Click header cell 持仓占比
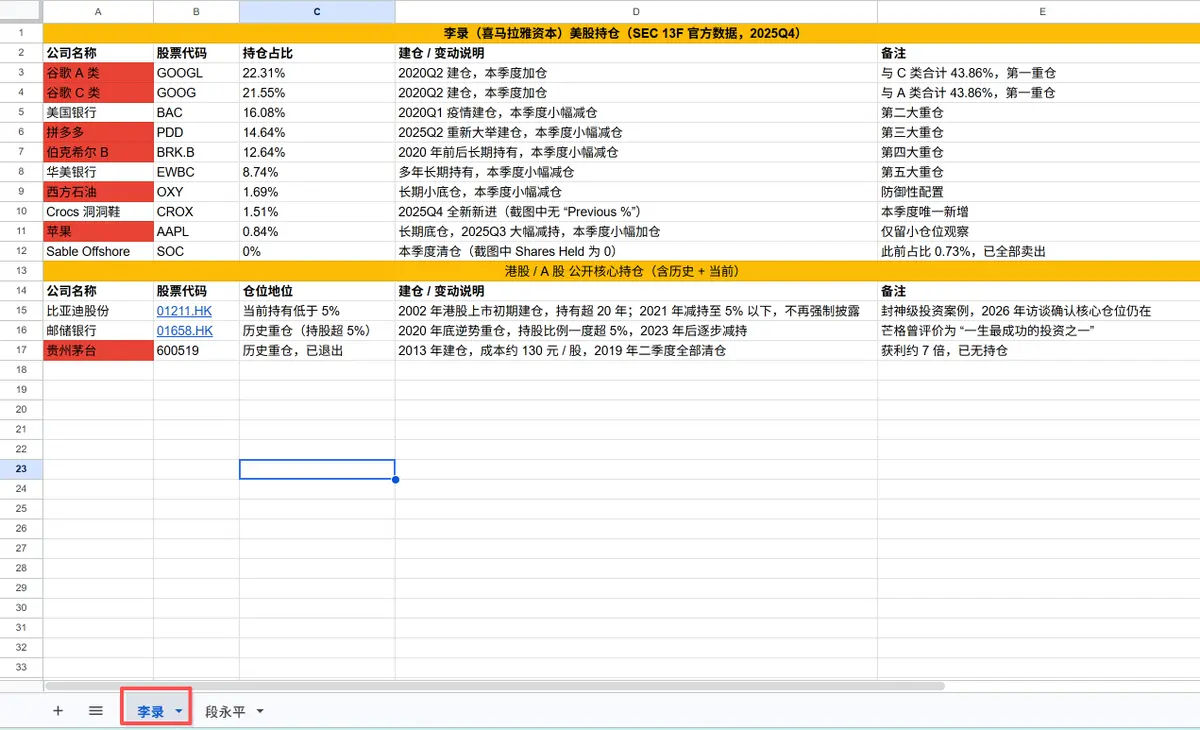Image resolution: width=1200 pixels, height=730 pixels. click(x=317, y=53)
